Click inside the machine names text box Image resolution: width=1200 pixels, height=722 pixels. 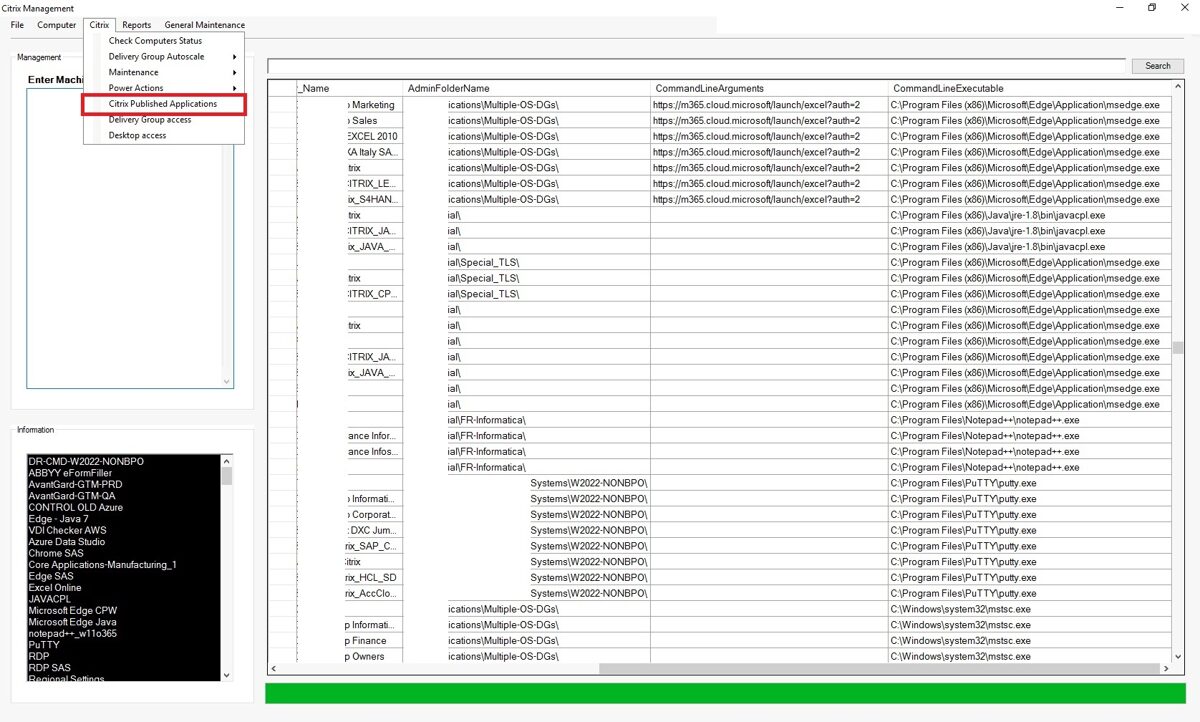(x=130, y=238)
